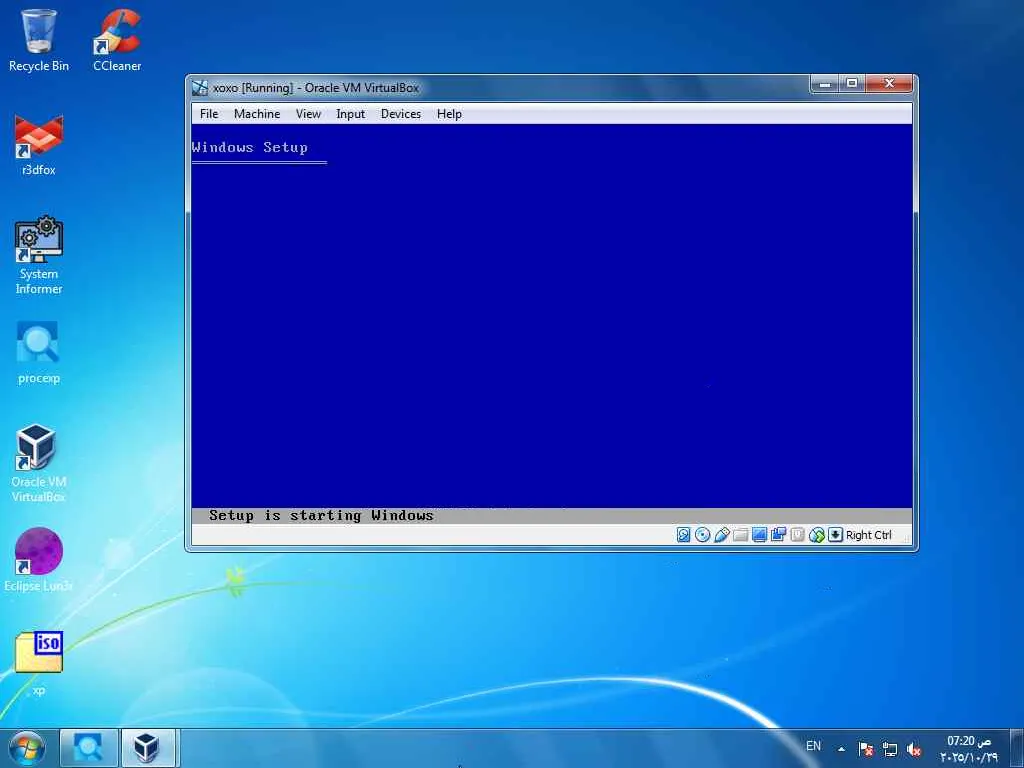The height and width of the screenshot is (768, 1024).
Task: Click the keyboard capture arrow icon
Action: point(835,535)
